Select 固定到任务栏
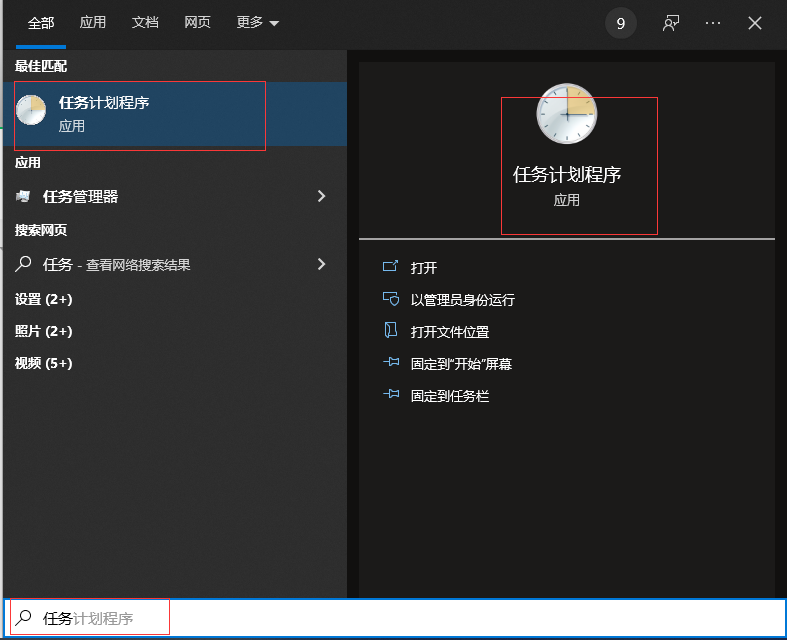787x640 pixels. pos(450,396)
